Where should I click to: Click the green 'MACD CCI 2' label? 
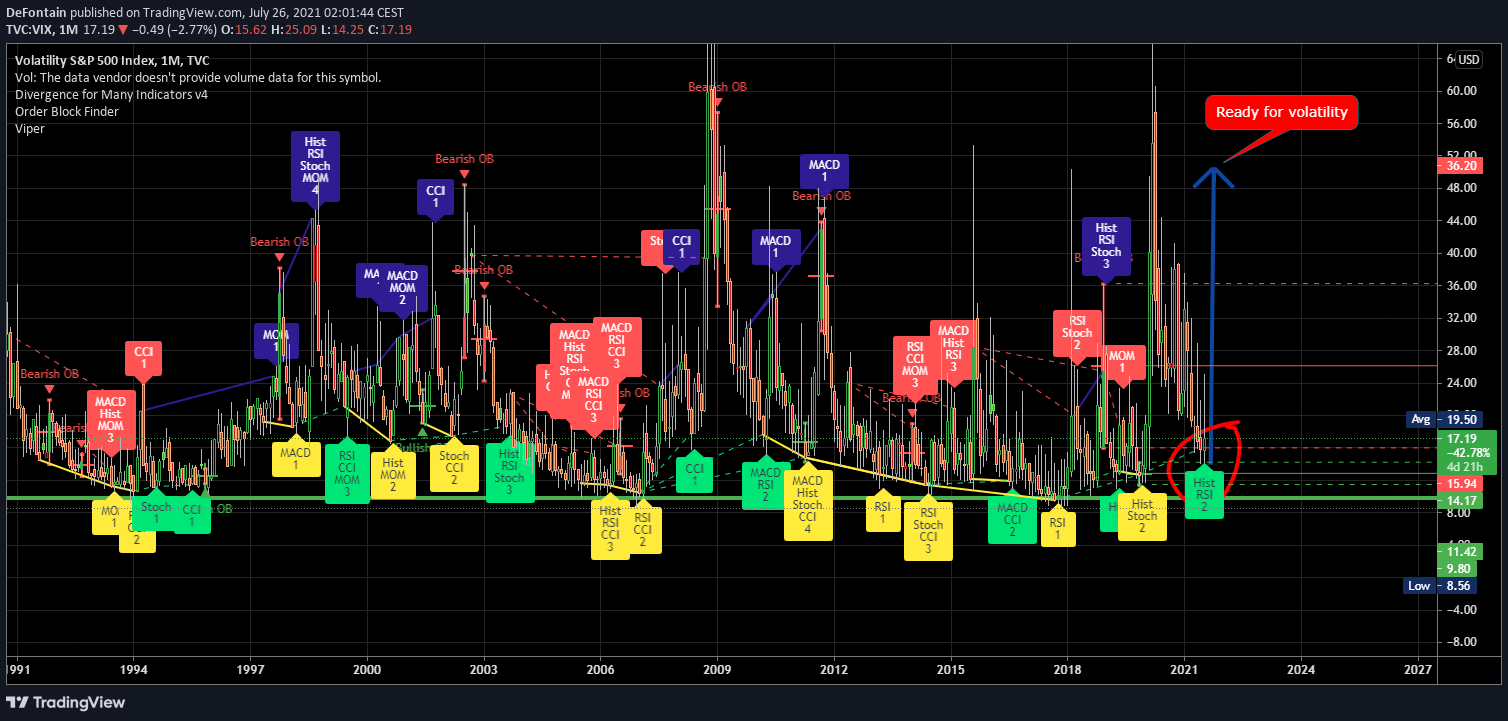click(1012, 520)
